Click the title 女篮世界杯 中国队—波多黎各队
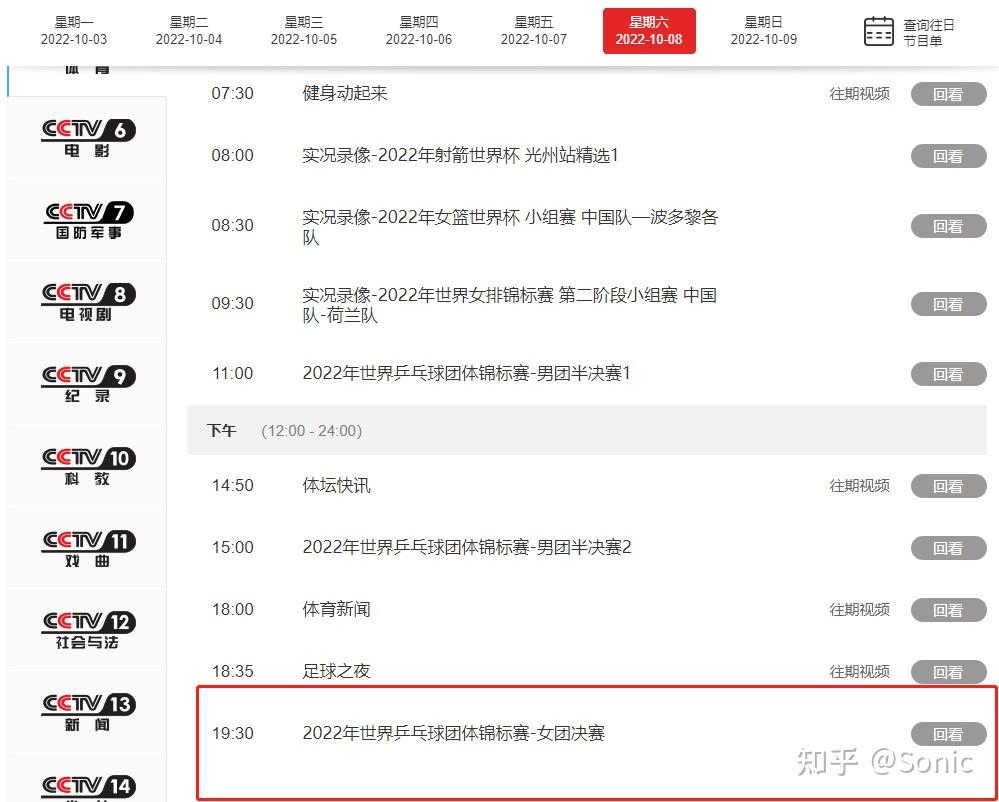This screenshot has width=999, height=802. pyautogui.click(x=510, y=227)
